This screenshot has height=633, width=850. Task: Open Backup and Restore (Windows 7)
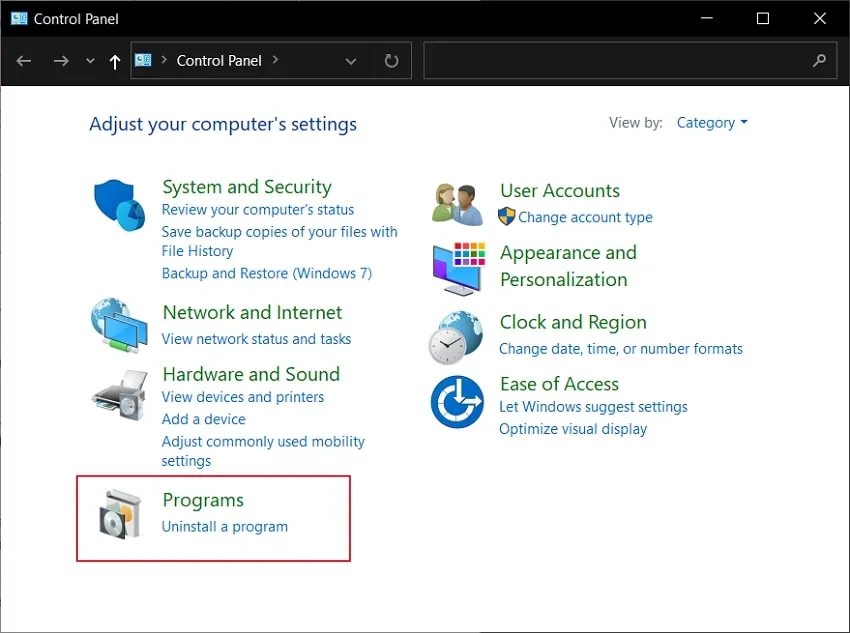coord(266,273)
